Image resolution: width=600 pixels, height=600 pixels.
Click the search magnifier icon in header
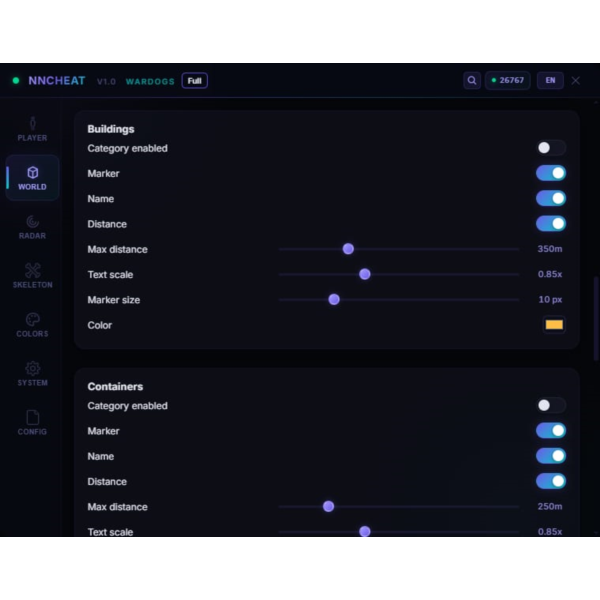pyautogui.click(x=472, y=80)
